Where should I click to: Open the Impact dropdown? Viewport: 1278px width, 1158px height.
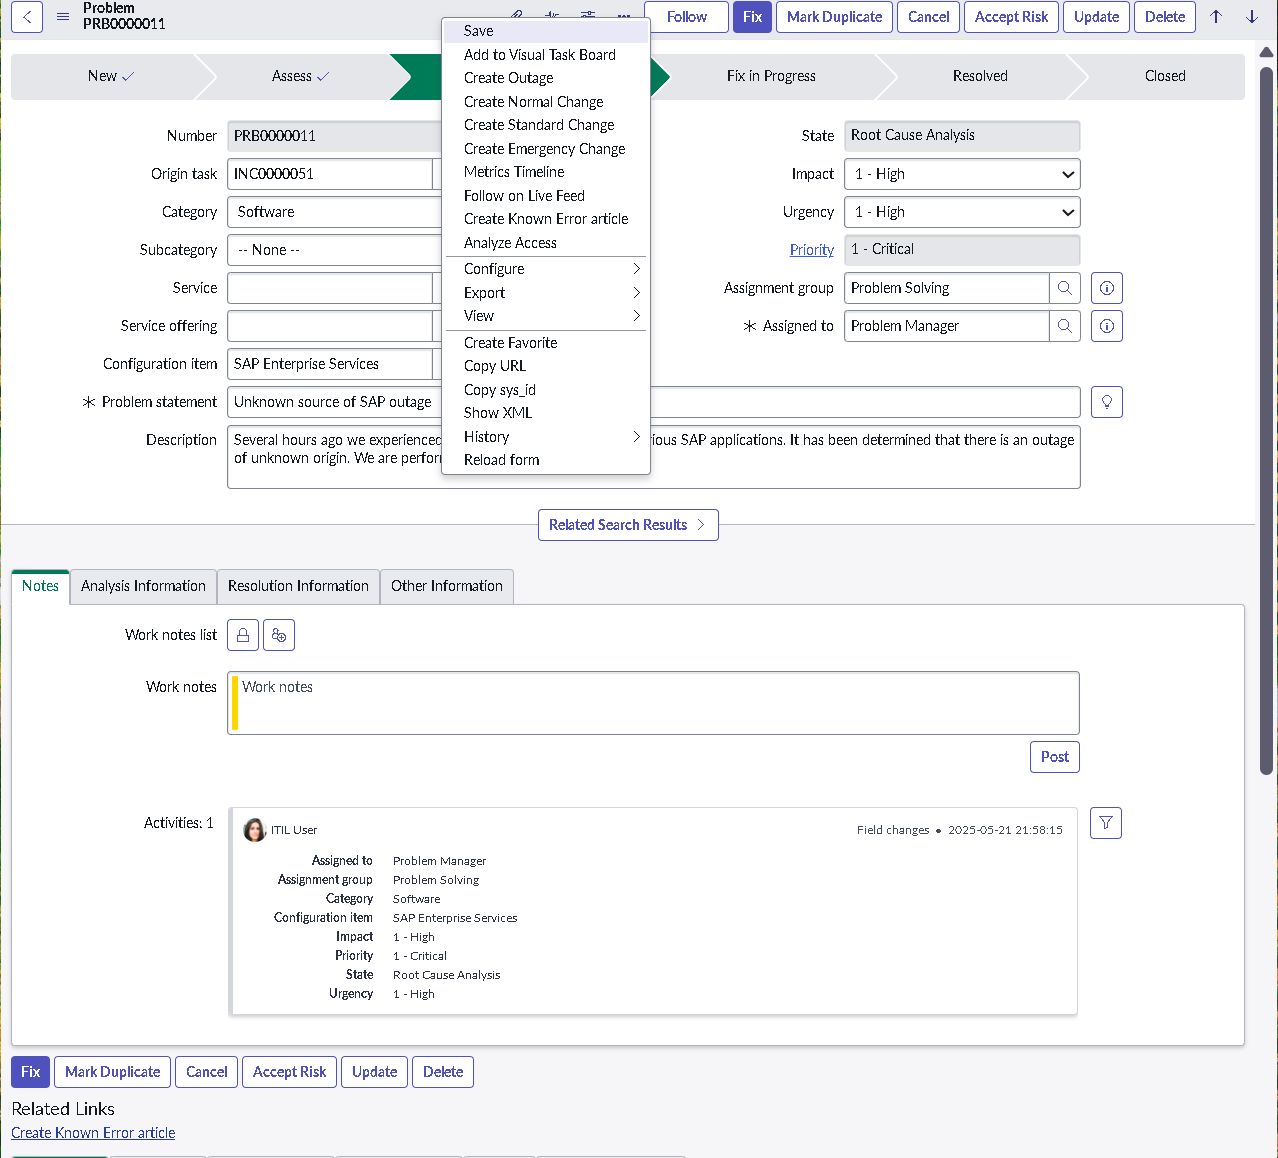tap(961, 173)
